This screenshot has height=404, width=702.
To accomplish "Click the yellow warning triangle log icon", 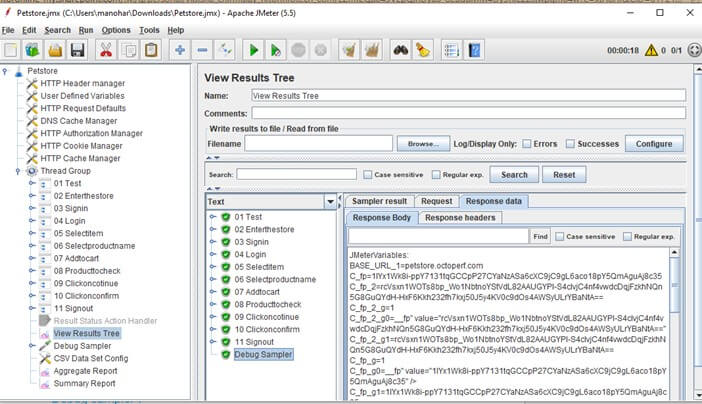I will pos(651,50).
